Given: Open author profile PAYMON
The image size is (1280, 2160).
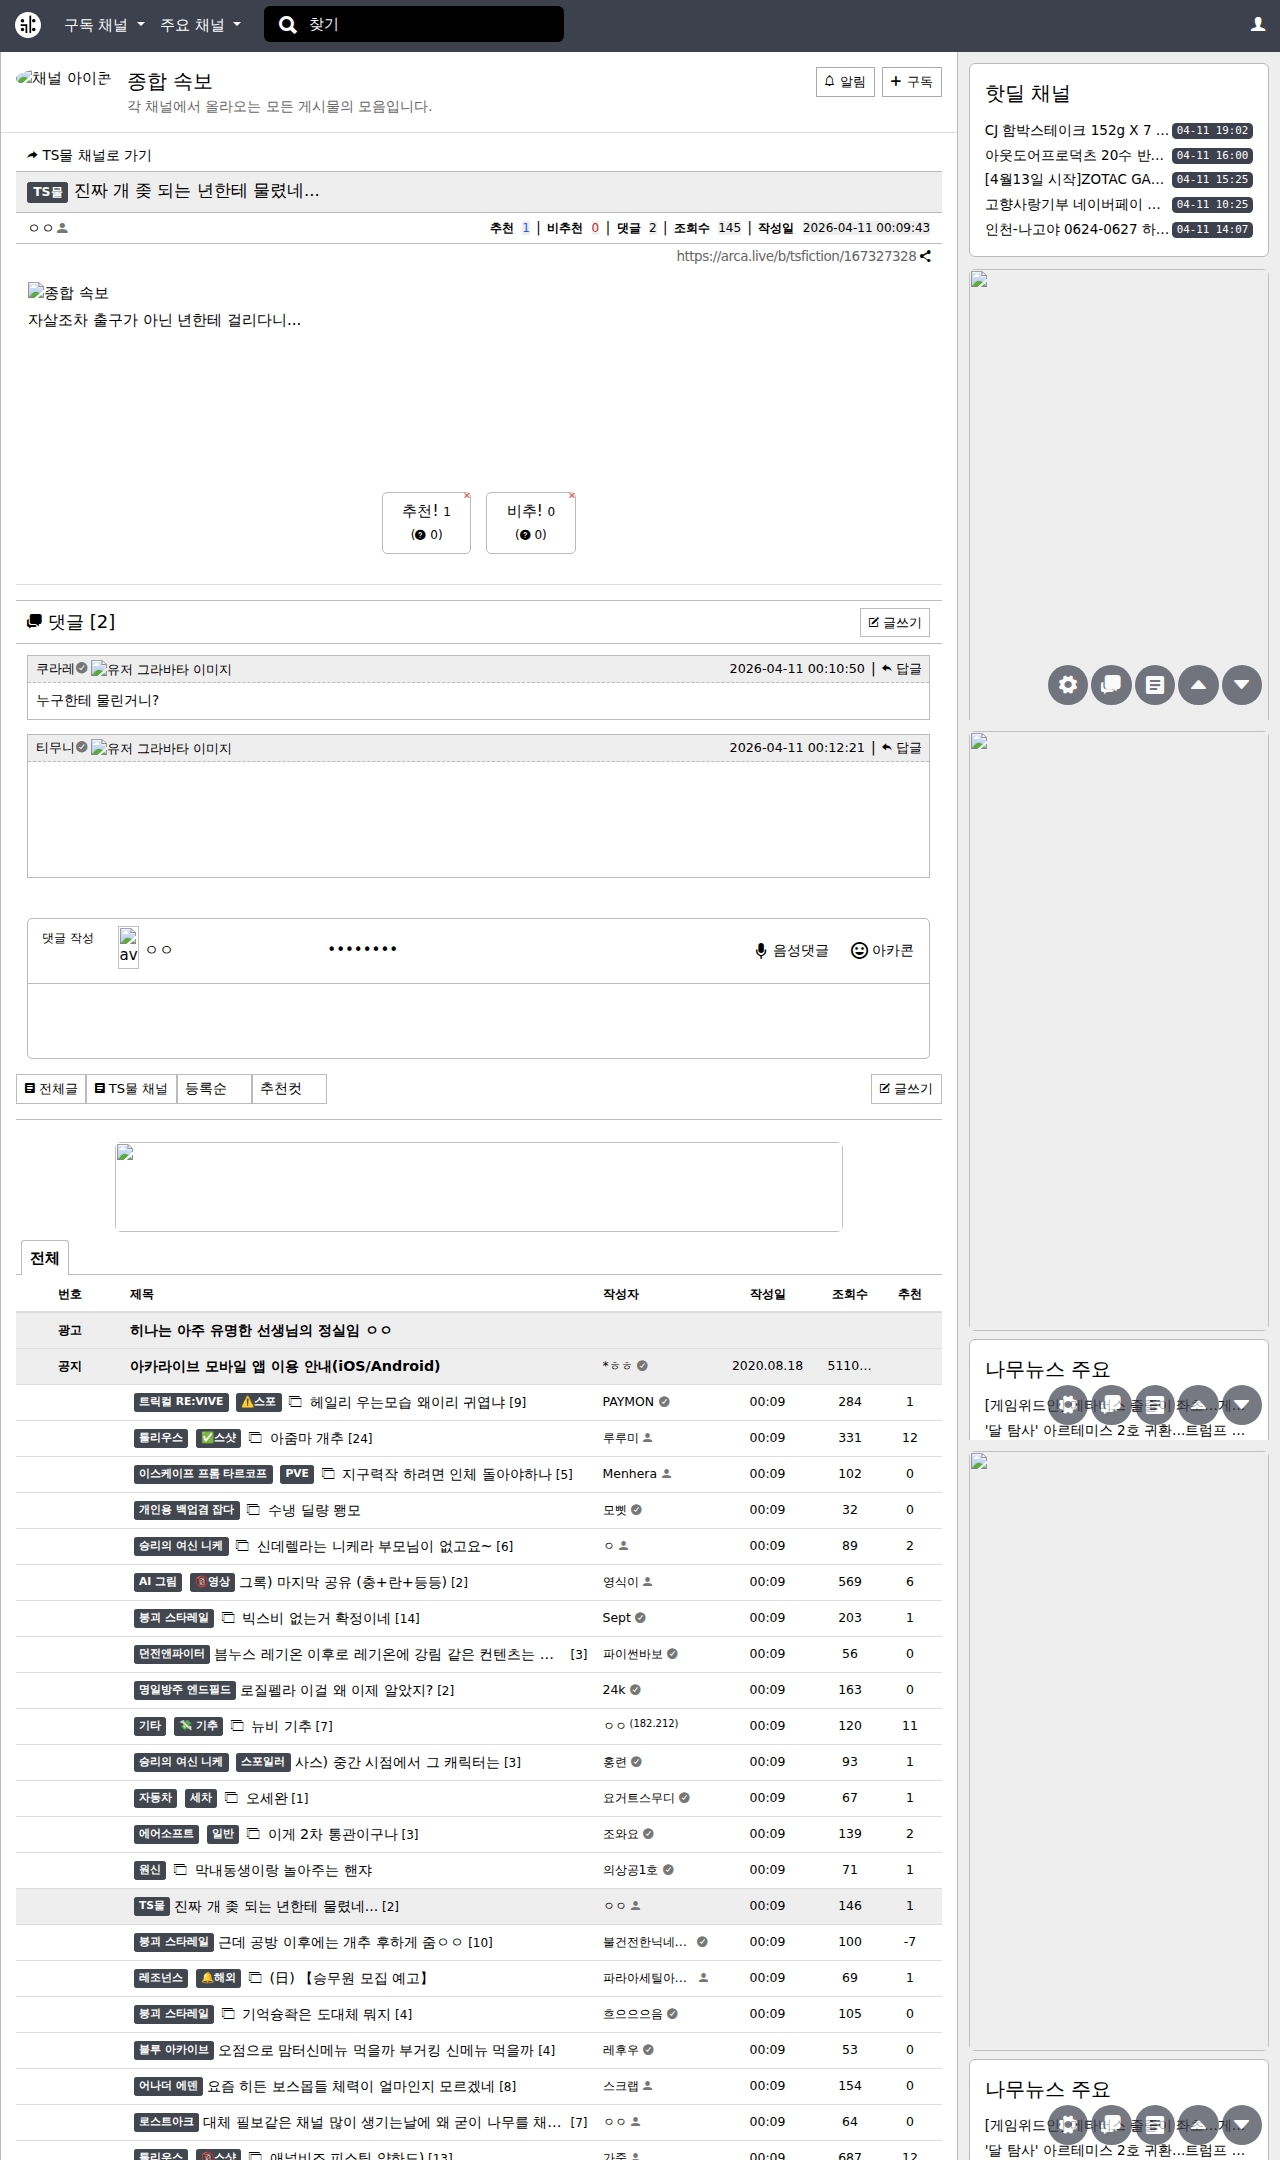Looking at the screenshot, I should [x=628, y=1402].
